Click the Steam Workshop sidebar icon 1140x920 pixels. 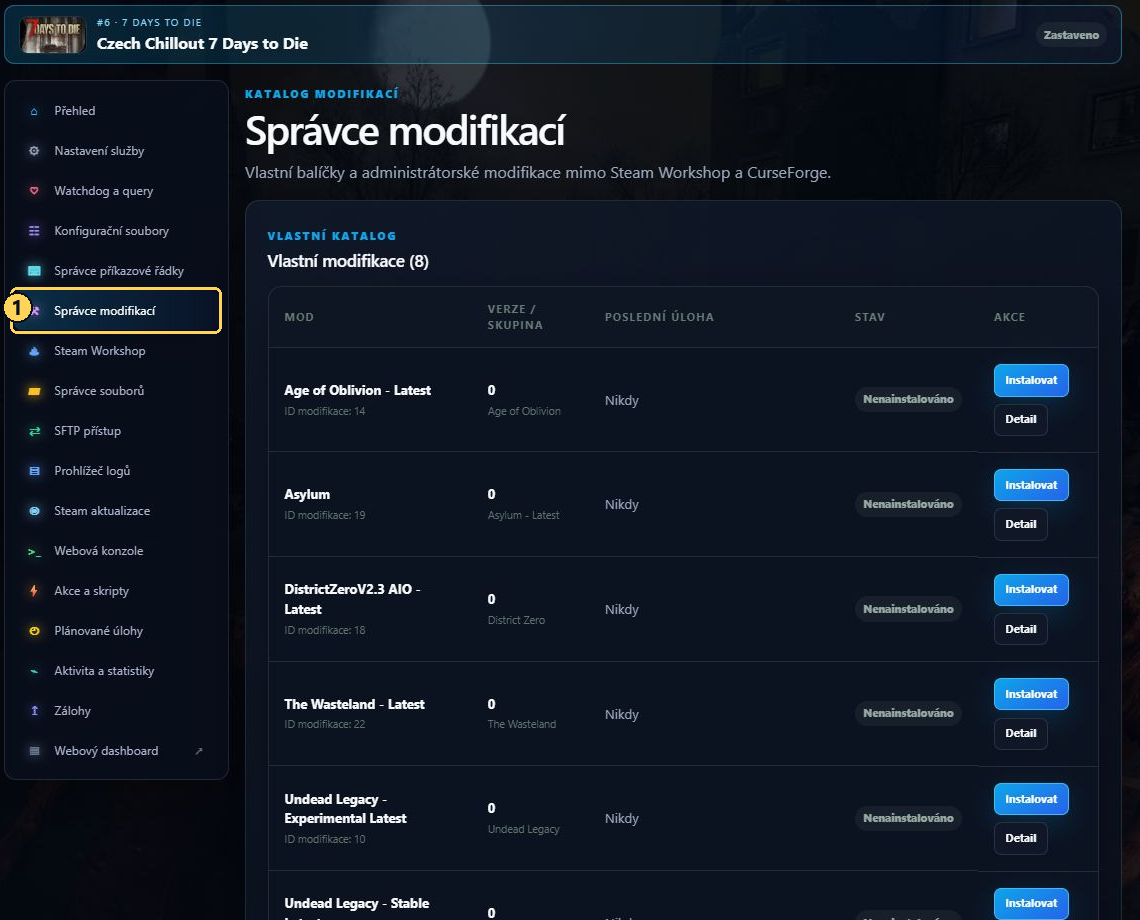(x=34, y=351)
